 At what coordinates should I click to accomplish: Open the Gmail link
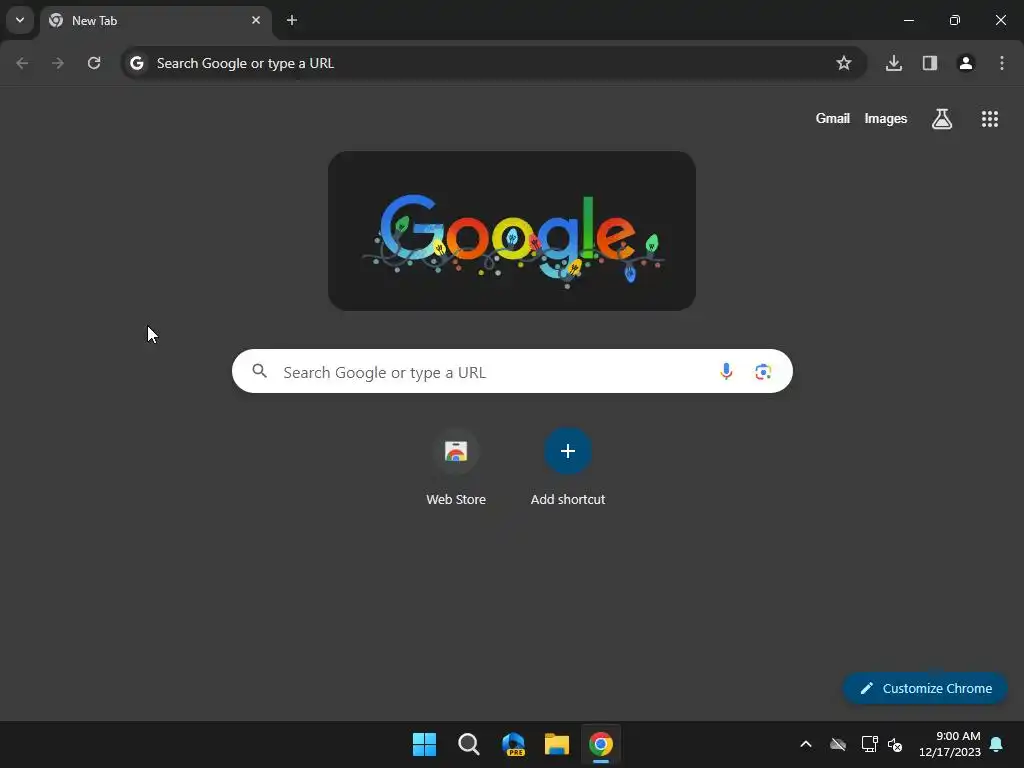(x=833, y=119)
